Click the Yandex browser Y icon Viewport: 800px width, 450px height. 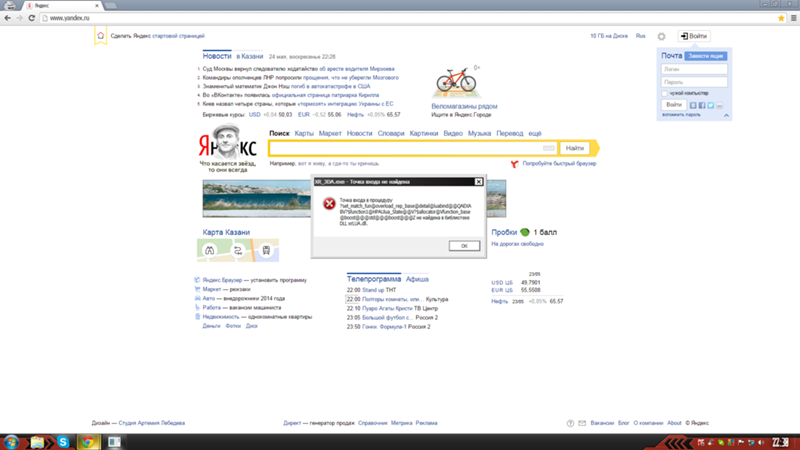click(514, 164)
